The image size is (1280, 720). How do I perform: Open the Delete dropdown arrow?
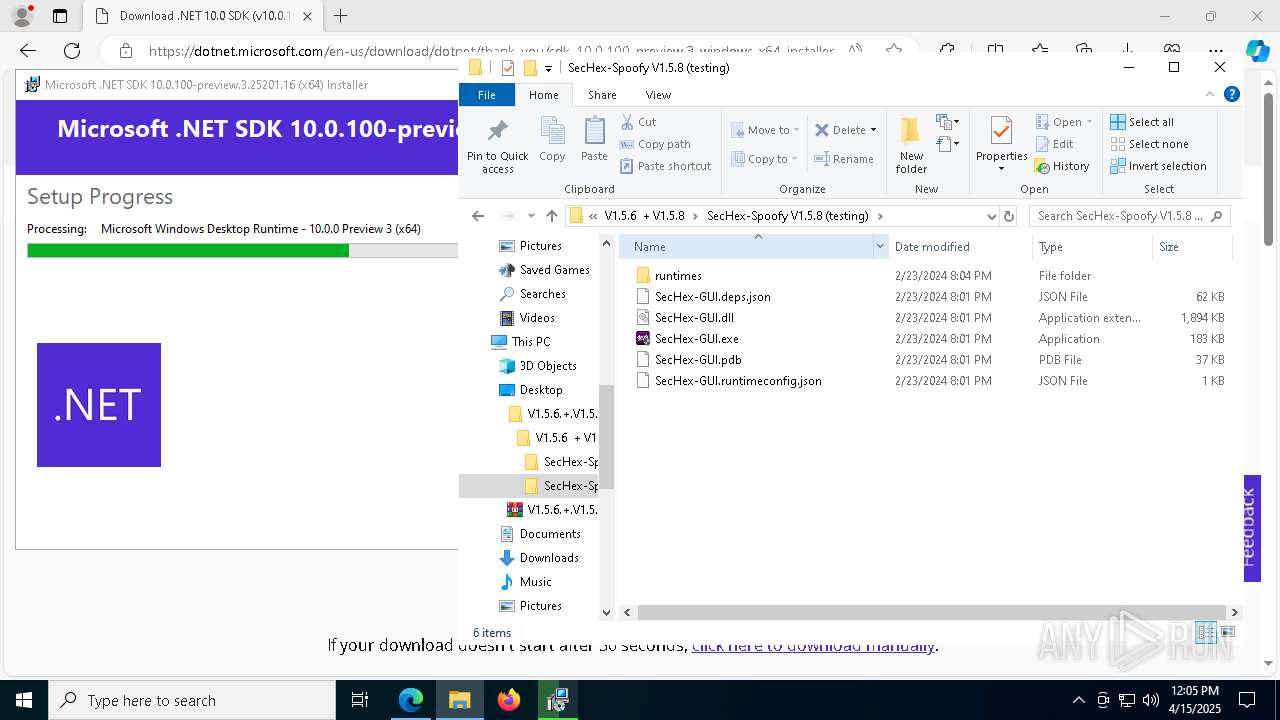(873, 130)
